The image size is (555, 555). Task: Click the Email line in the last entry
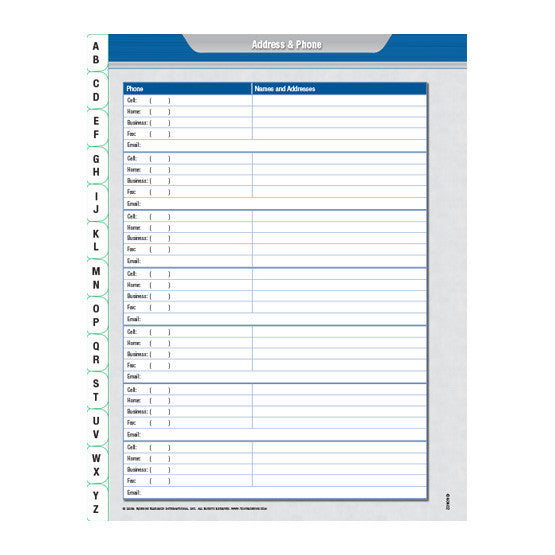275,493
